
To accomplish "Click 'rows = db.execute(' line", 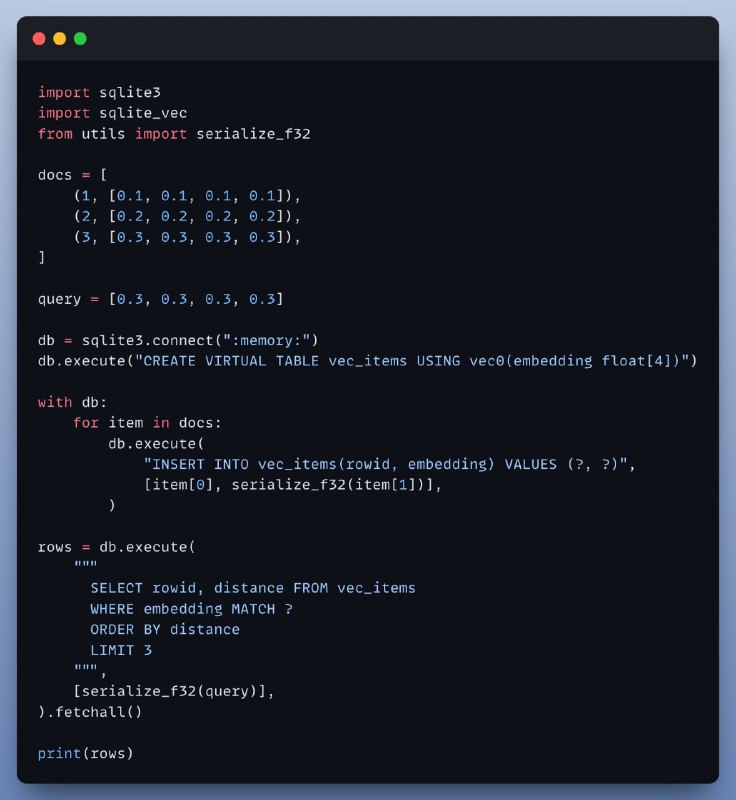I will (x=116, y=547).
